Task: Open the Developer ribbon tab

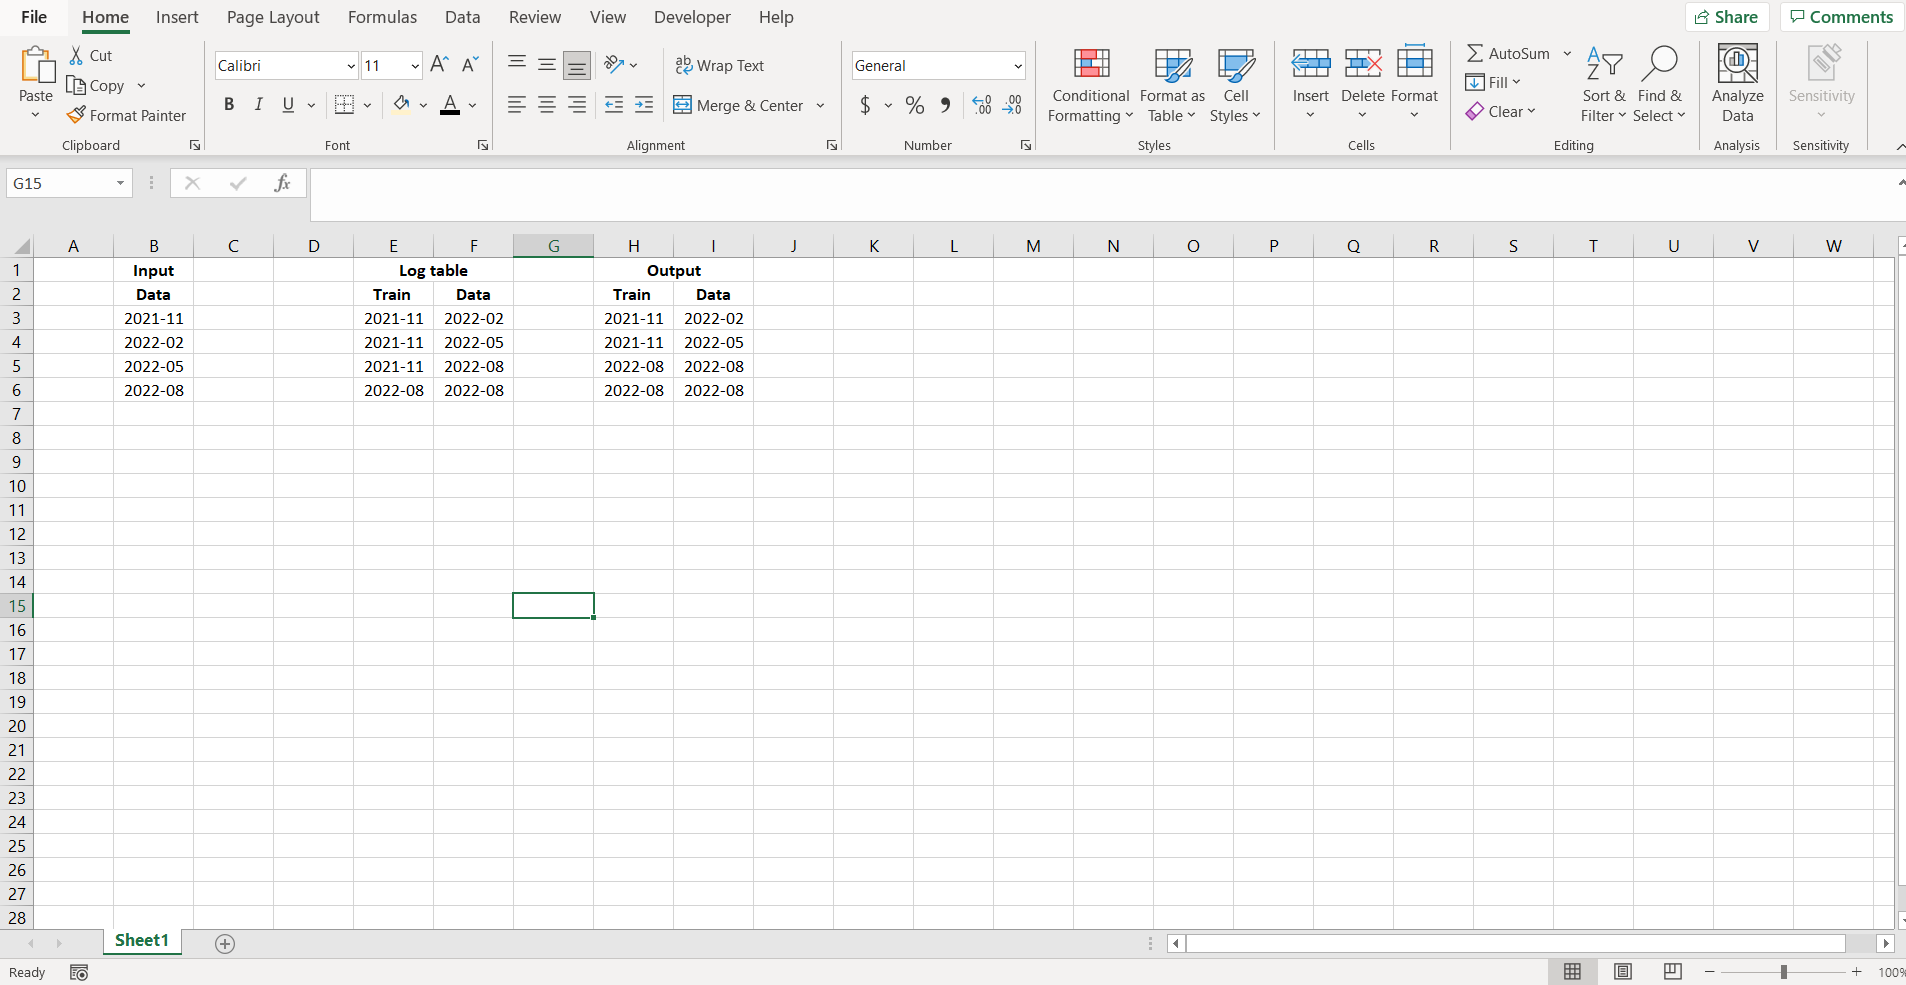Action: coord(693,17)
